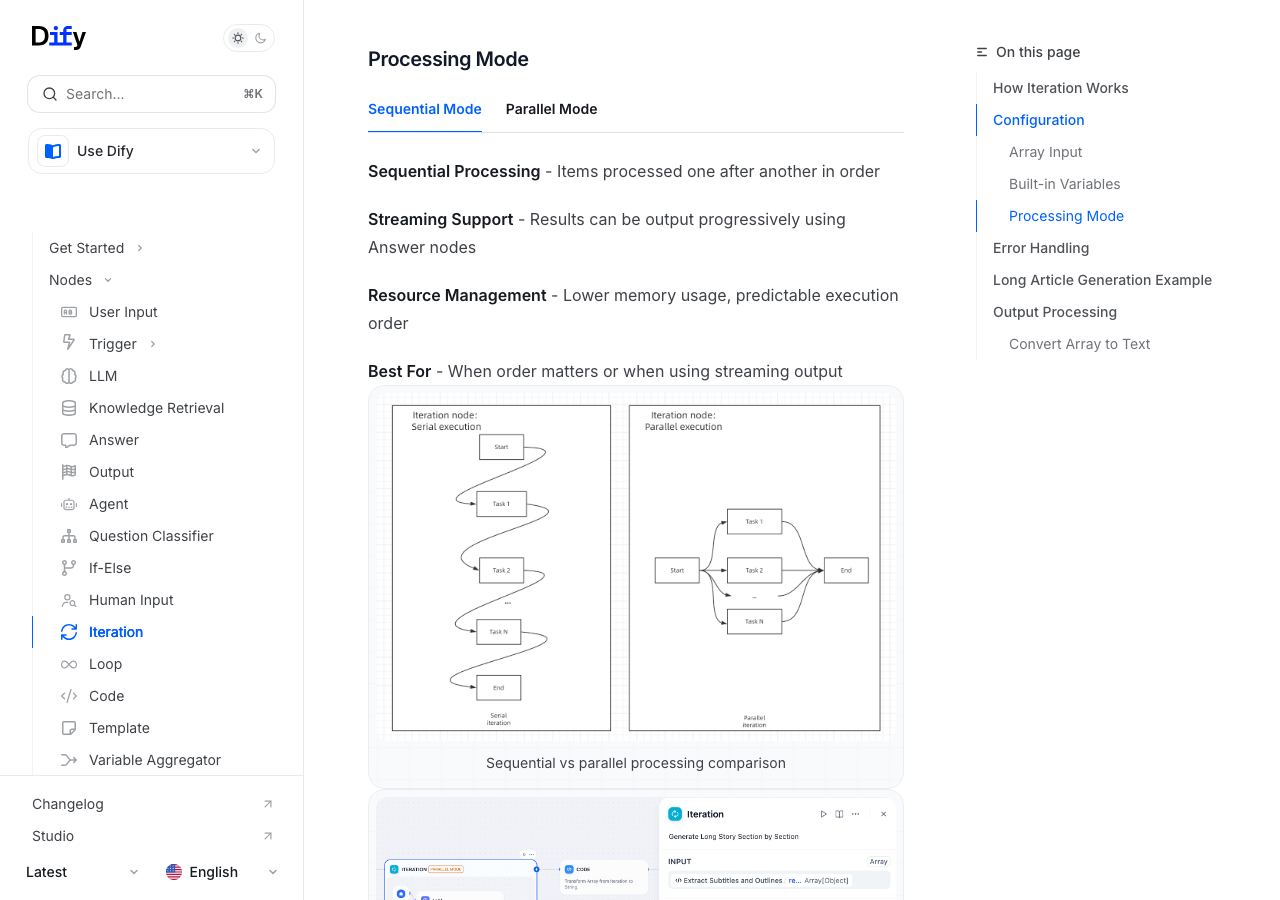Click the Knowledge Retrieval database icon
The image size is (1280, 900).
coord(69,408)
